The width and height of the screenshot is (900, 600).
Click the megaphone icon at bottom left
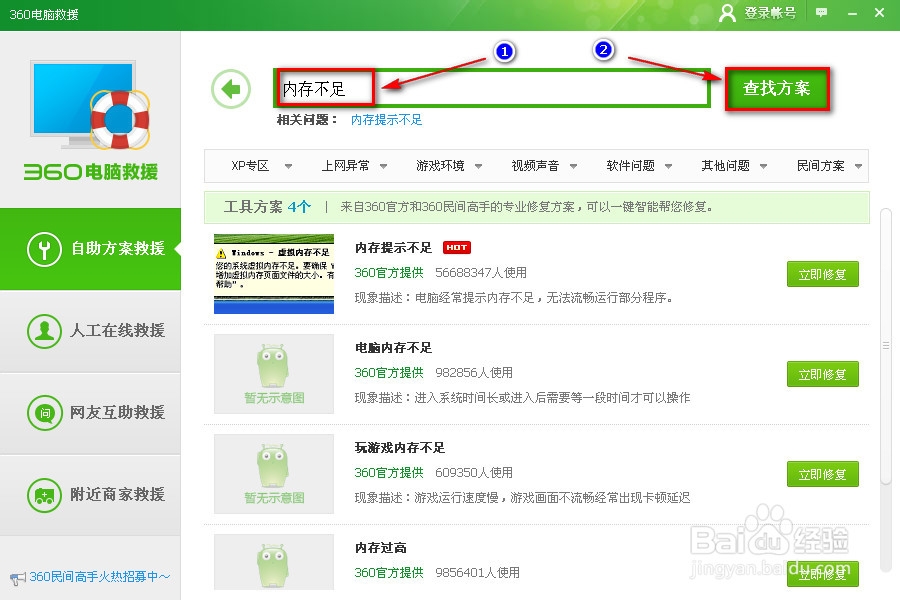[18, 578]
